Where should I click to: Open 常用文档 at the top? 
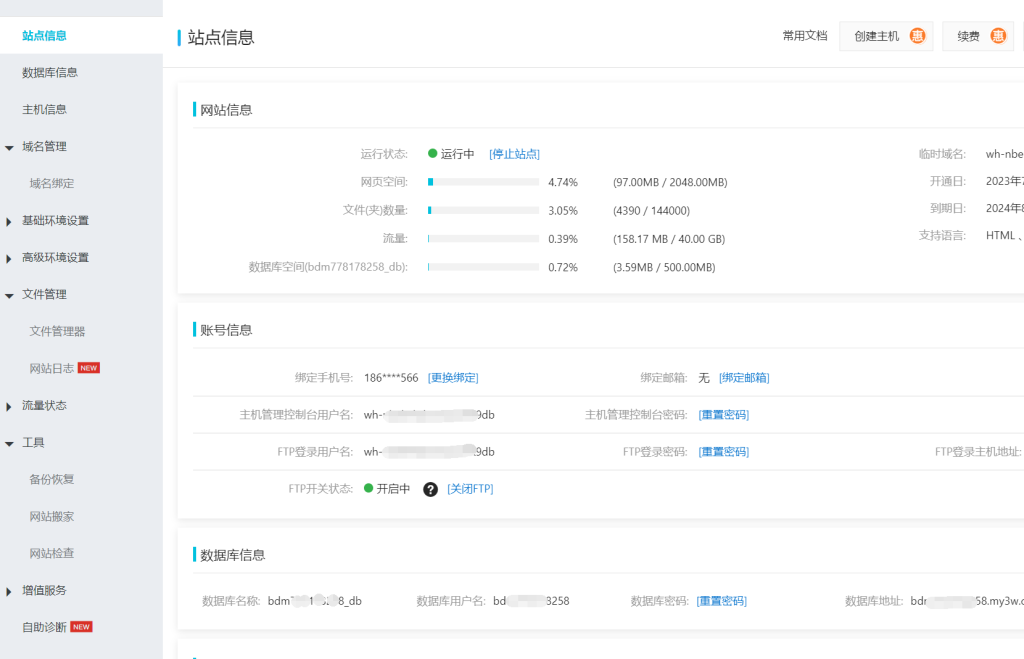pos(805,36)
